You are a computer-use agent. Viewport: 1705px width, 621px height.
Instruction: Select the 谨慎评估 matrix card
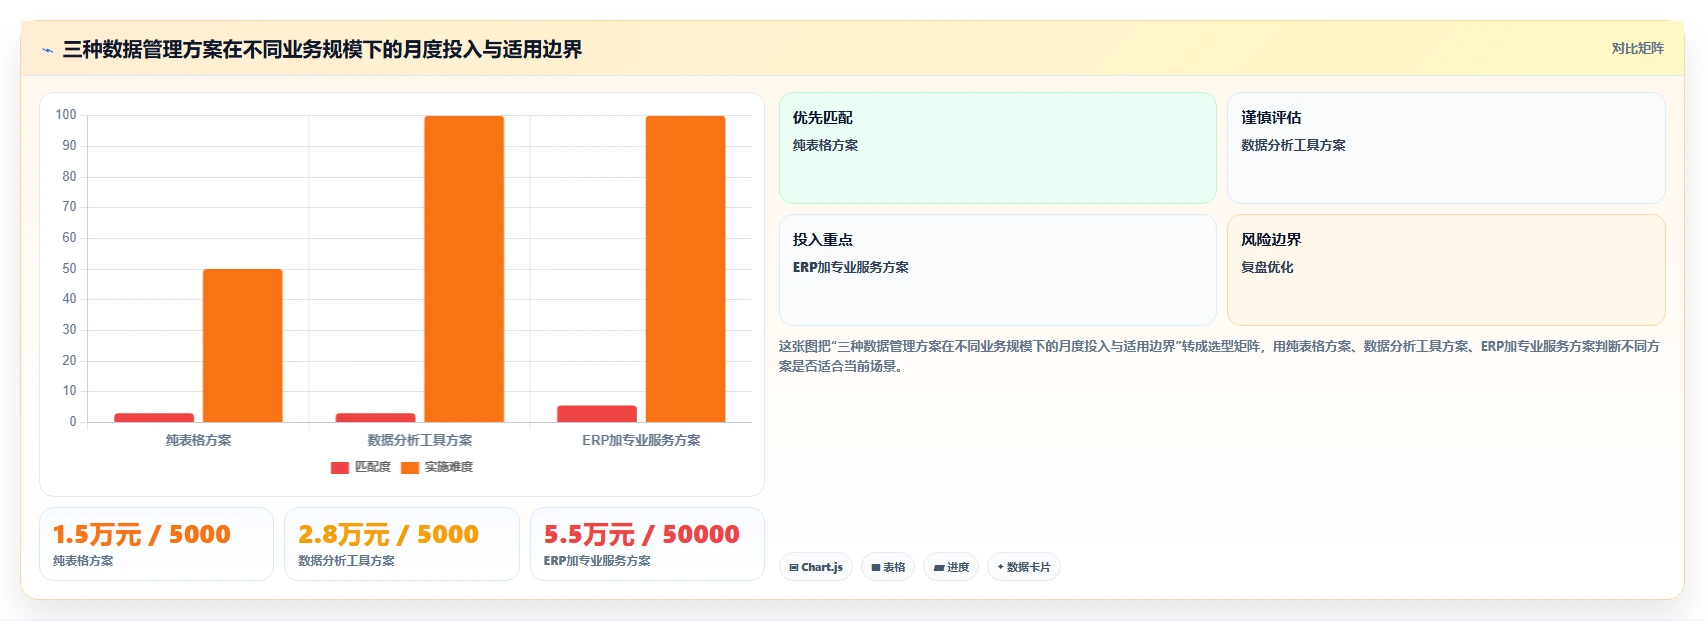click(1446, 148)
